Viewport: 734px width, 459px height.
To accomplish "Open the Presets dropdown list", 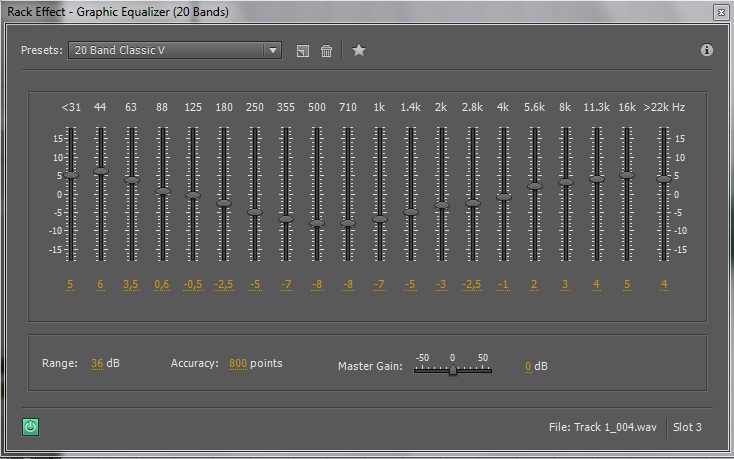I will (274, 50).
